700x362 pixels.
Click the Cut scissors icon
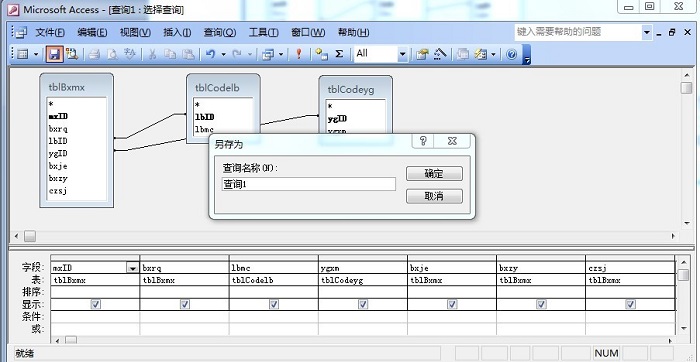click(153, 54)
